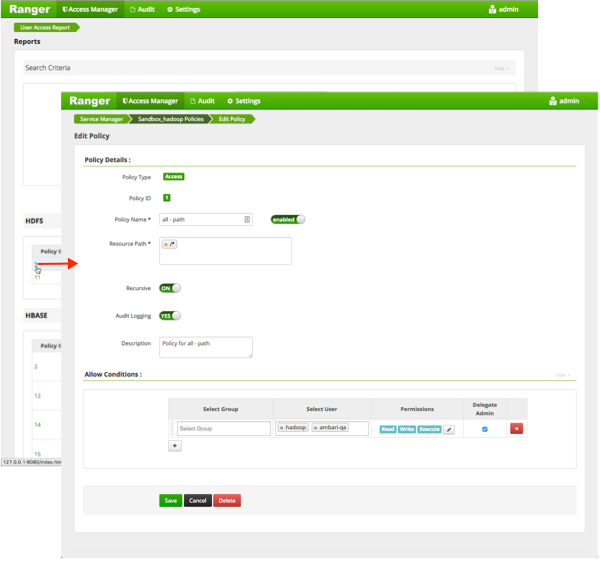Go to Settings in the foreground navigation bar
The height and width of the screenshot is (572, 600).
243,101
